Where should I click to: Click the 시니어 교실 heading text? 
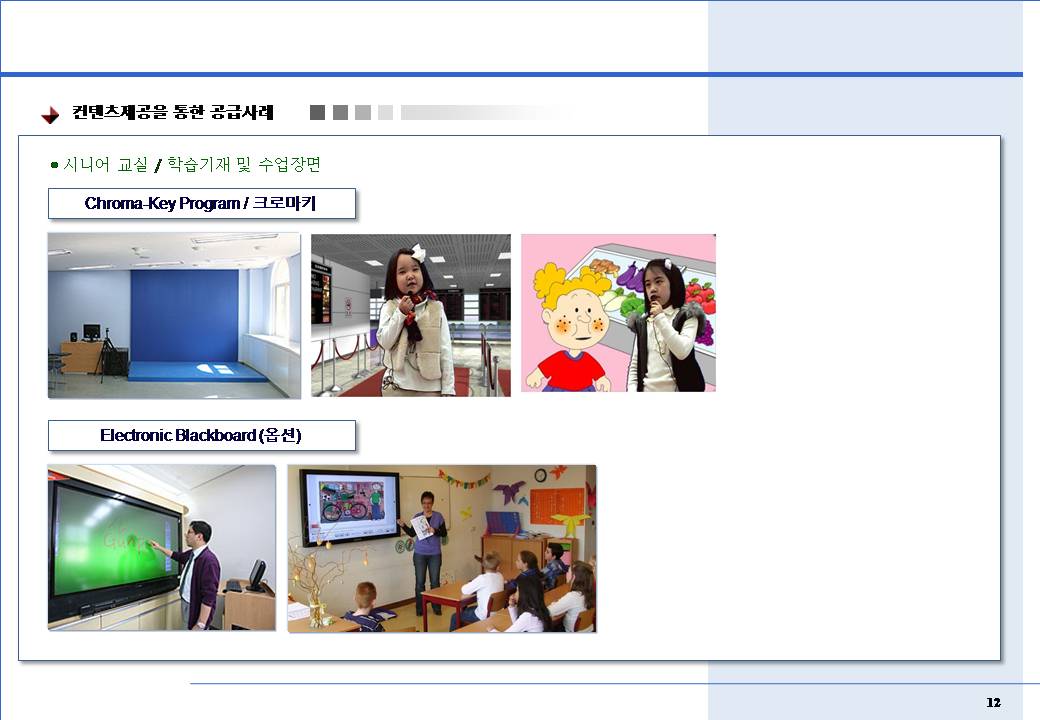[105, 164]
